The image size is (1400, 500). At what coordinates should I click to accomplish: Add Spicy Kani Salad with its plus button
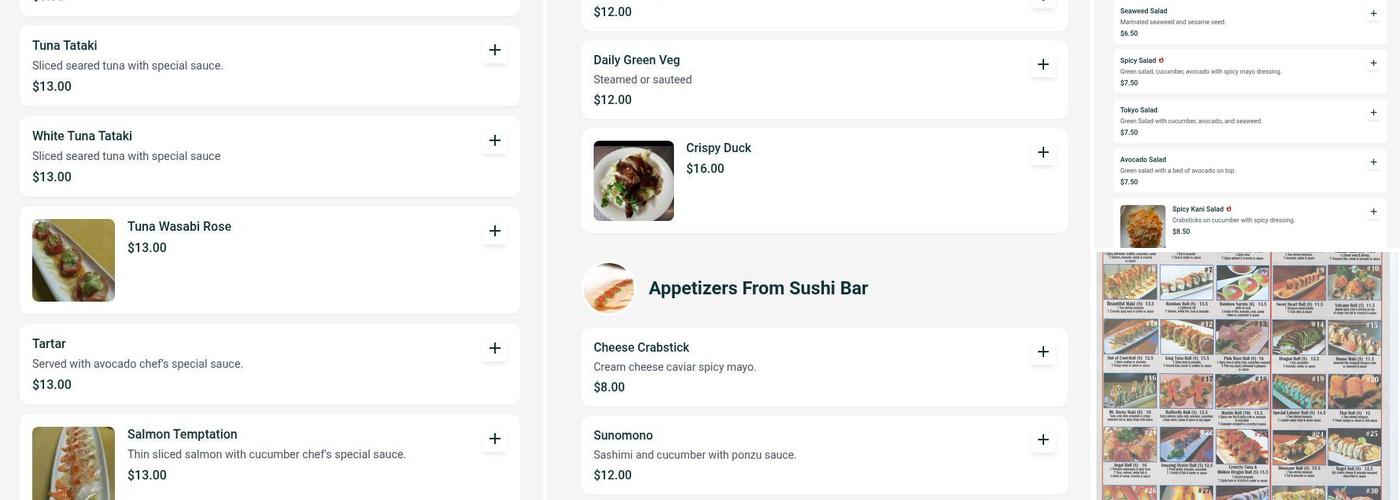point(1373,212)
